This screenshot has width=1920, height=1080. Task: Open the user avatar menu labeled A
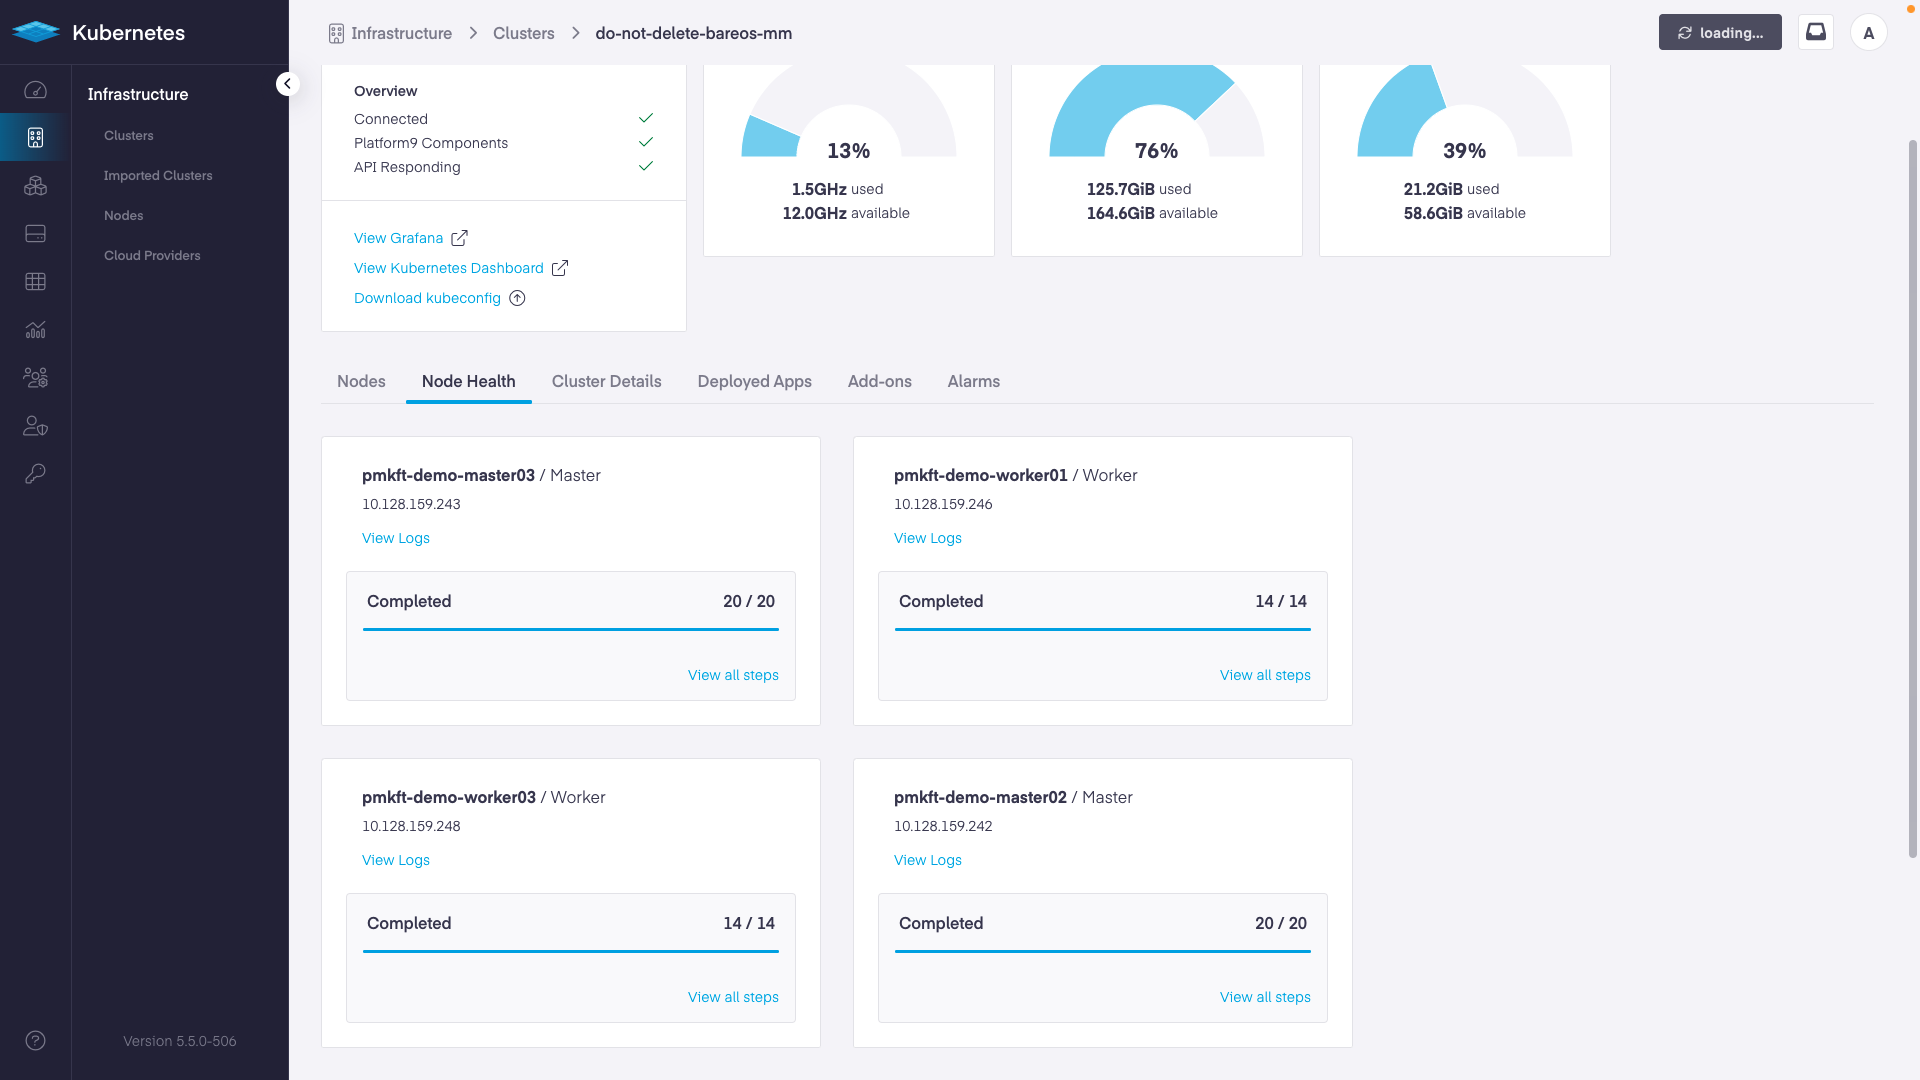(1868, 33)
